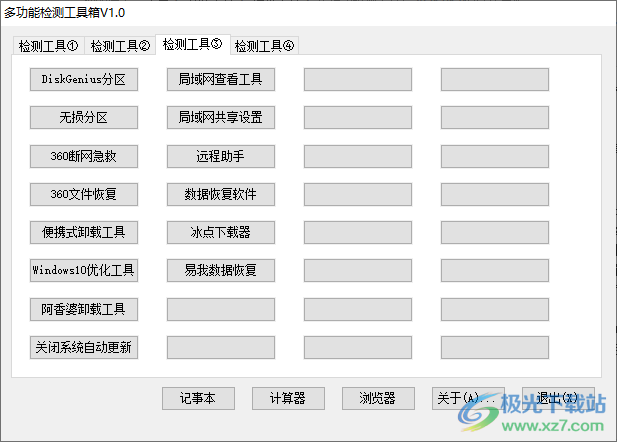Launch the 浏览器 browser button
617x442 pixels.
pos(378,398)
